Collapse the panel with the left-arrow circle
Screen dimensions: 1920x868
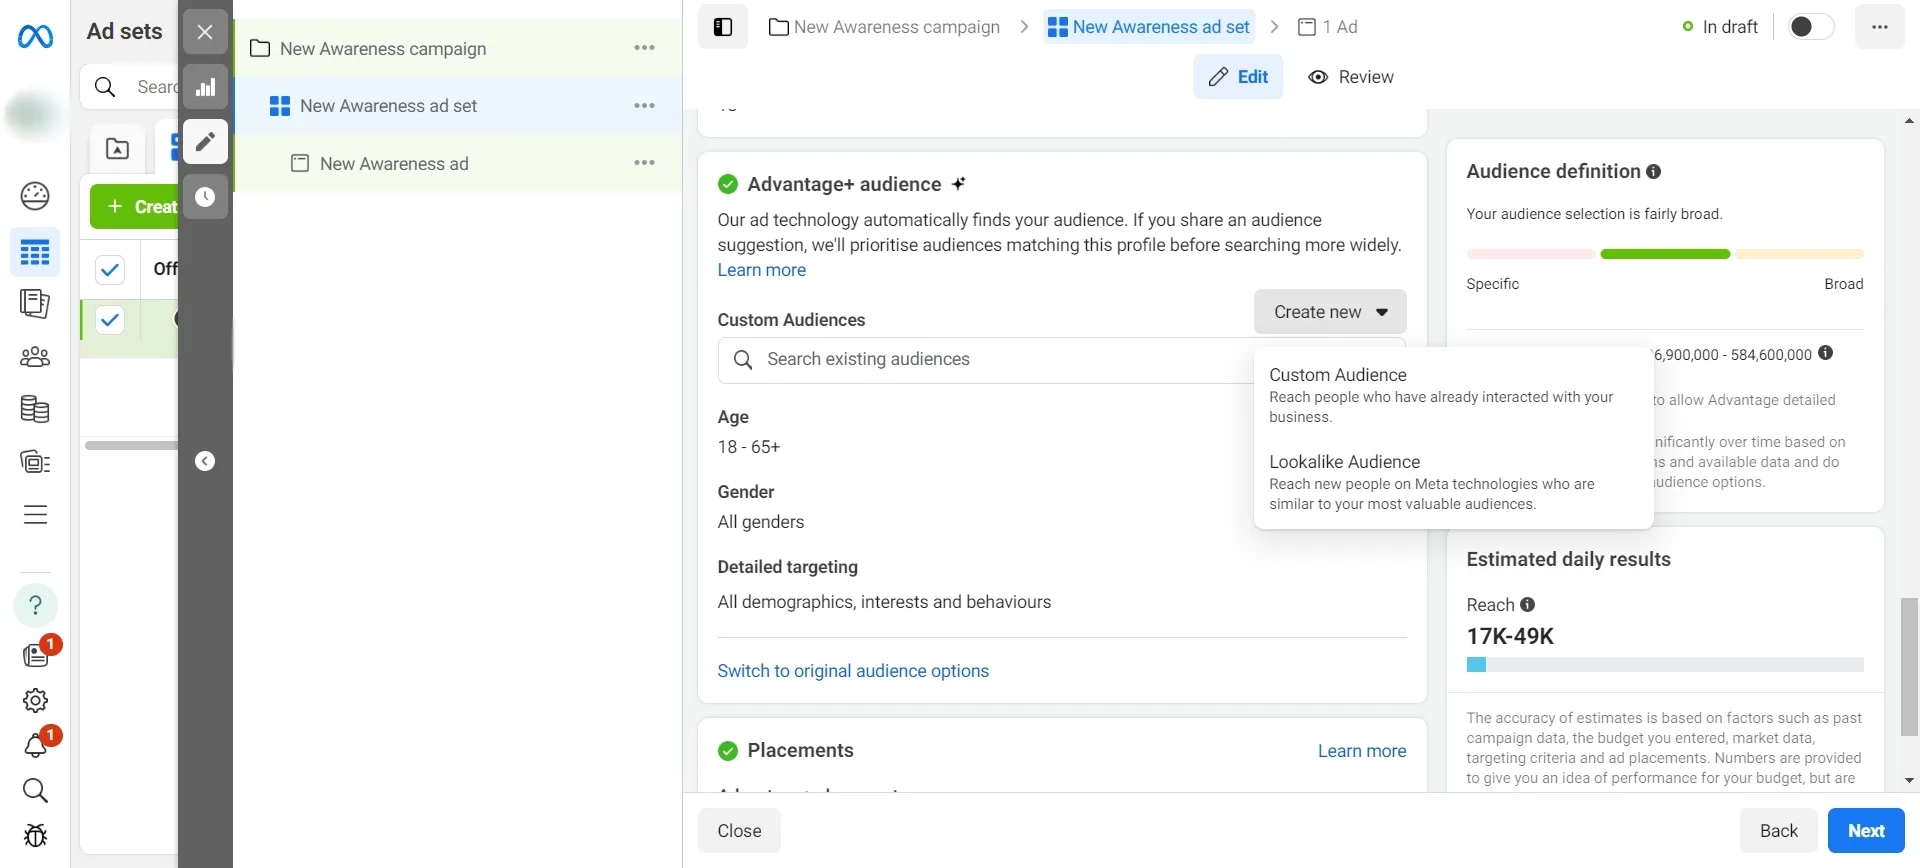pos(205,461)
